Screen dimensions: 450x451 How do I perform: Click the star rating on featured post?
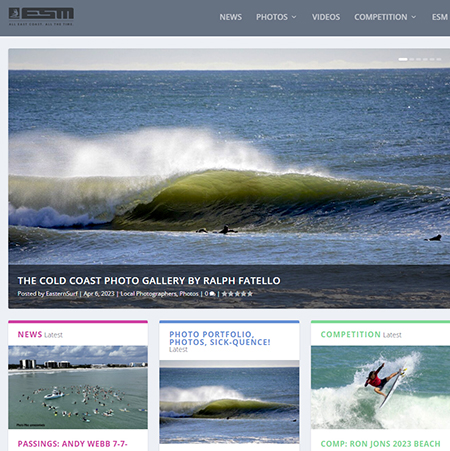pos(237,294)
